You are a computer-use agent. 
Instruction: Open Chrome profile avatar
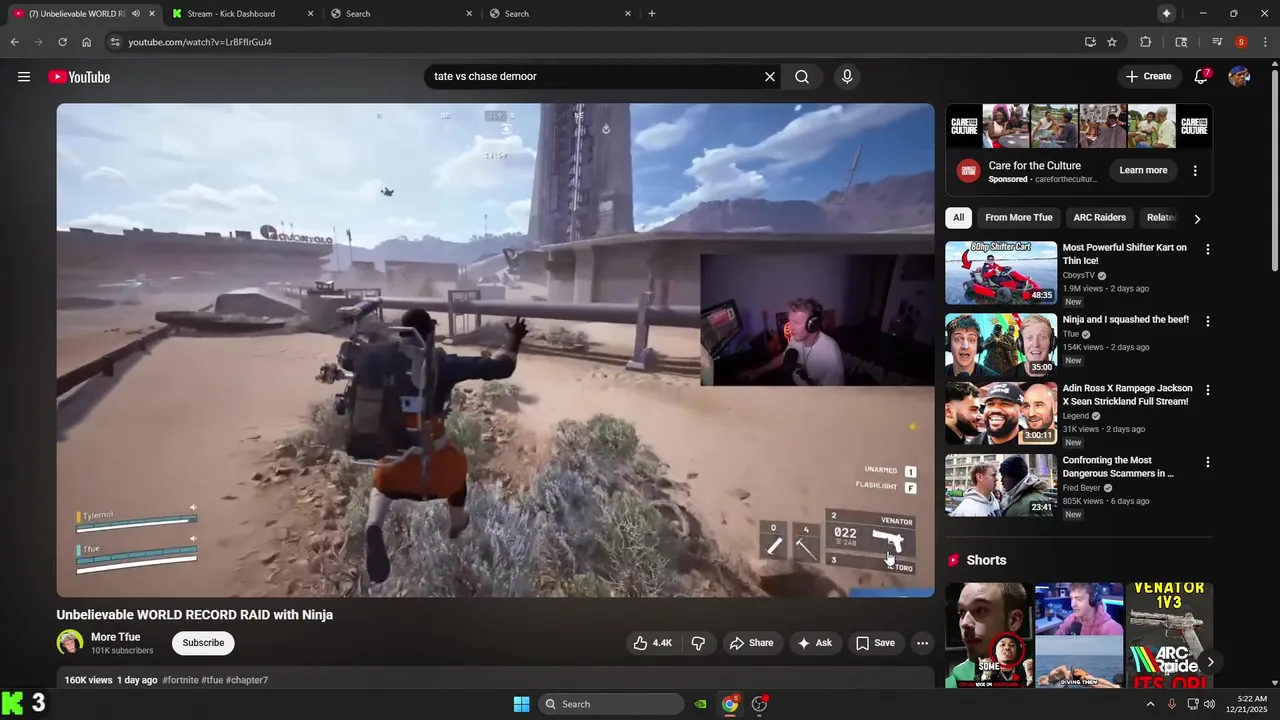tap(1241, 42)
